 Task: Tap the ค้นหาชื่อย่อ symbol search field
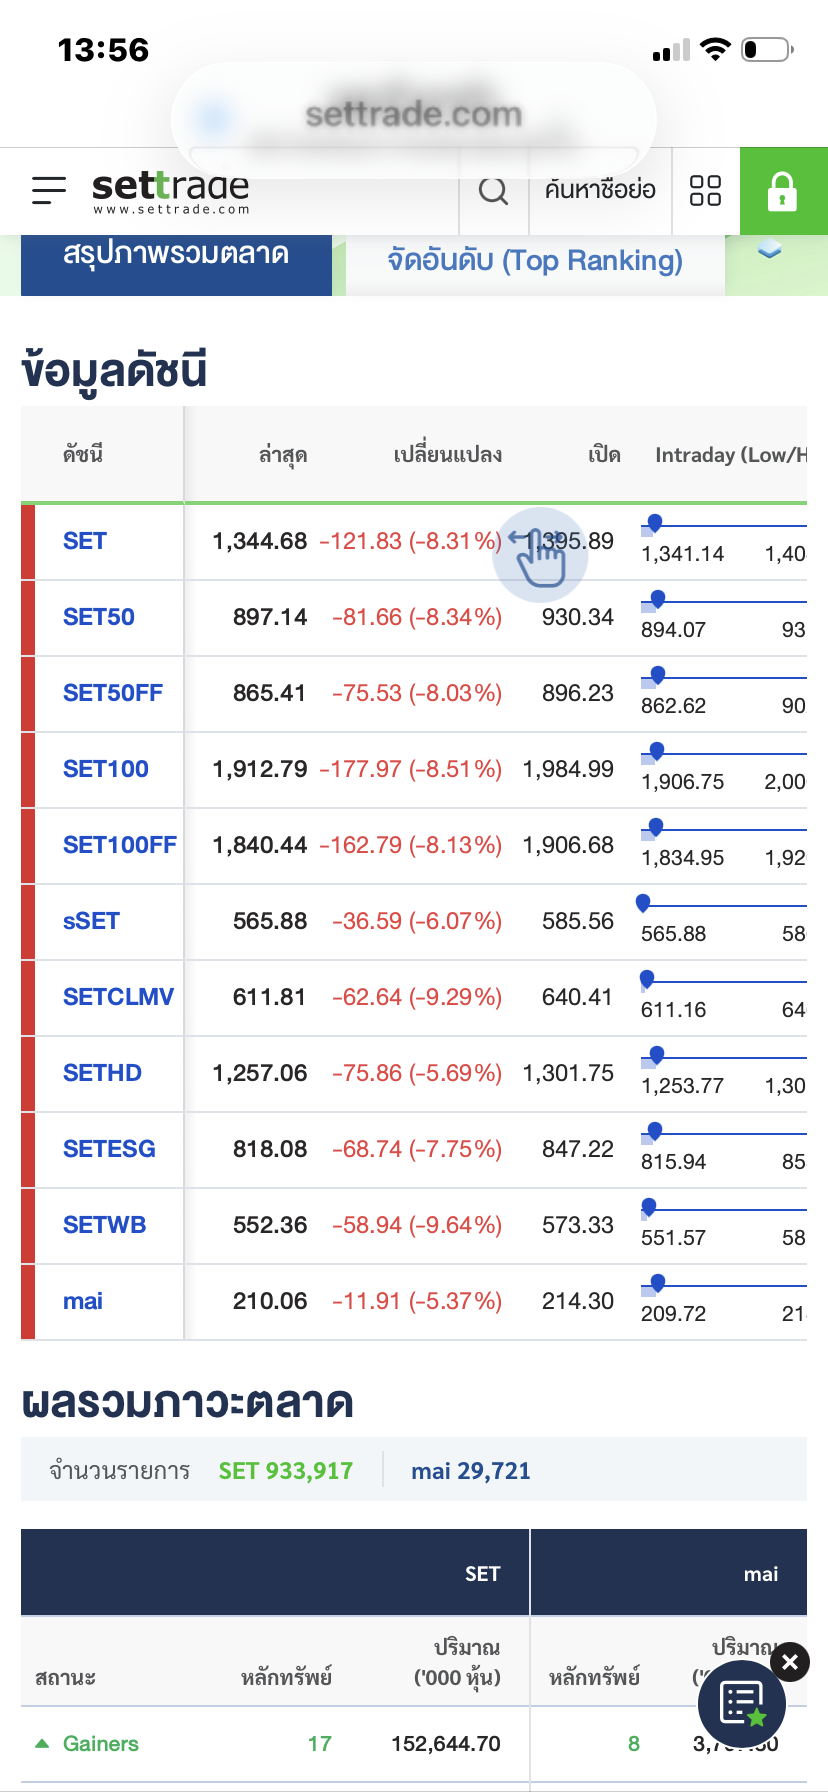point(600,190)
